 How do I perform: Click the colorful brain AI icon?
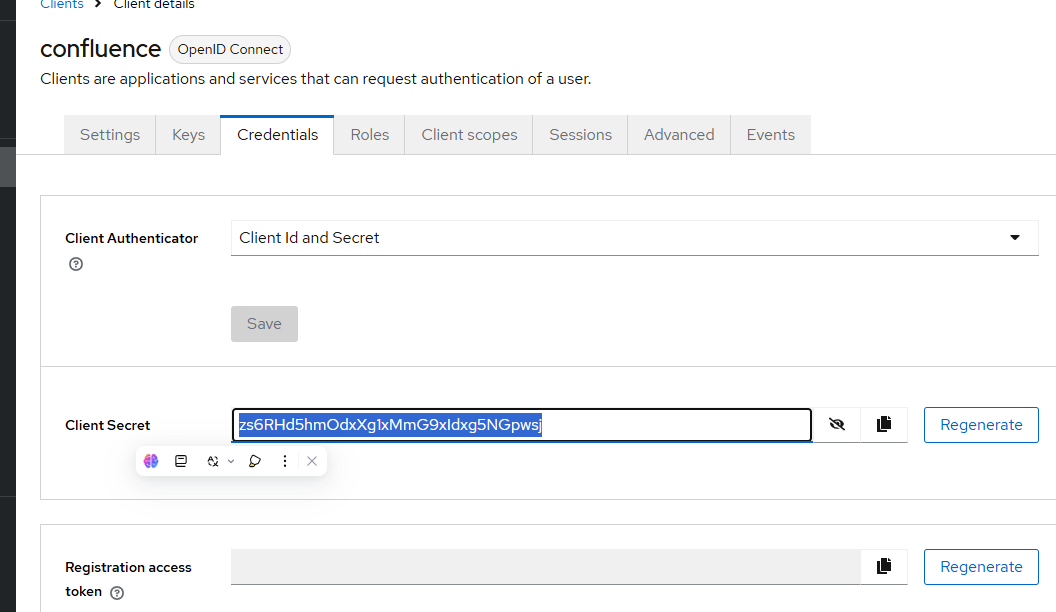151,461
